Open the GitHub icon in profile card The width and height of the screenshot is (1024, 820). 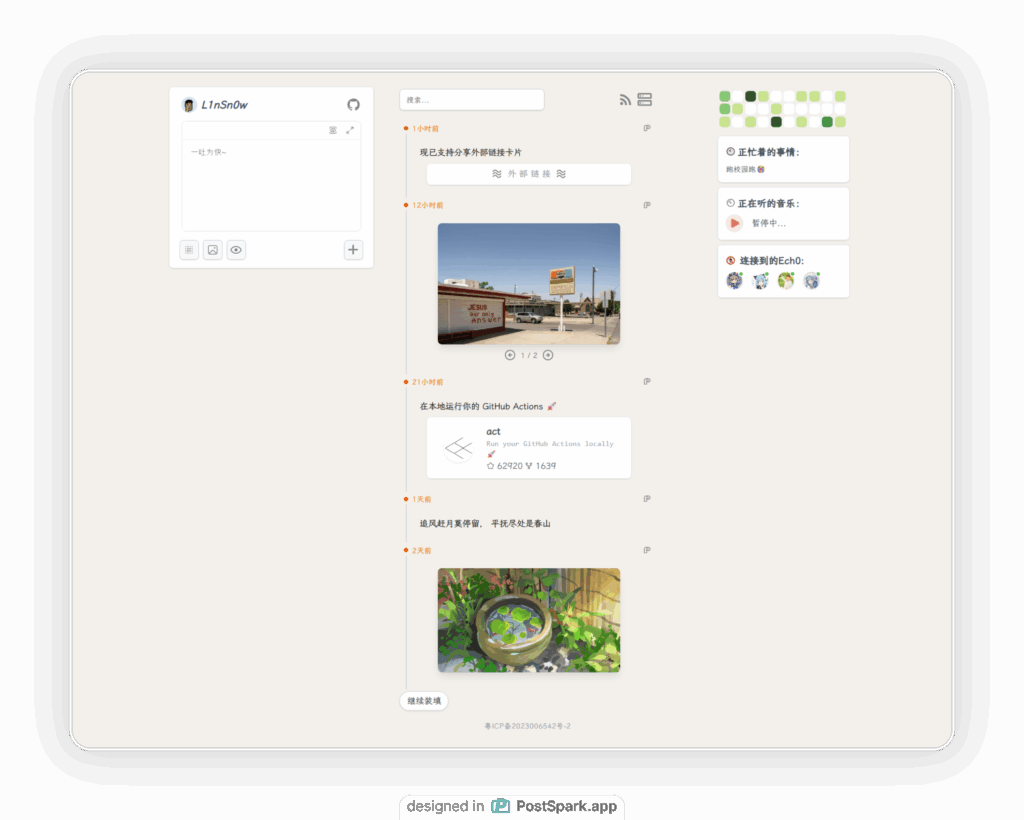[353, 105]
